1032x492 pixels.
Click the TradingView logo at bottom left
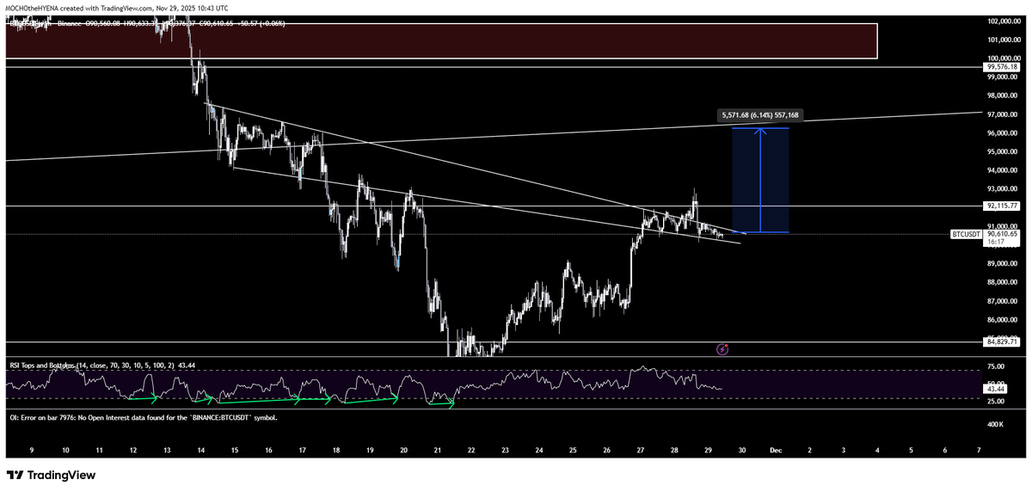coord(45,476)
